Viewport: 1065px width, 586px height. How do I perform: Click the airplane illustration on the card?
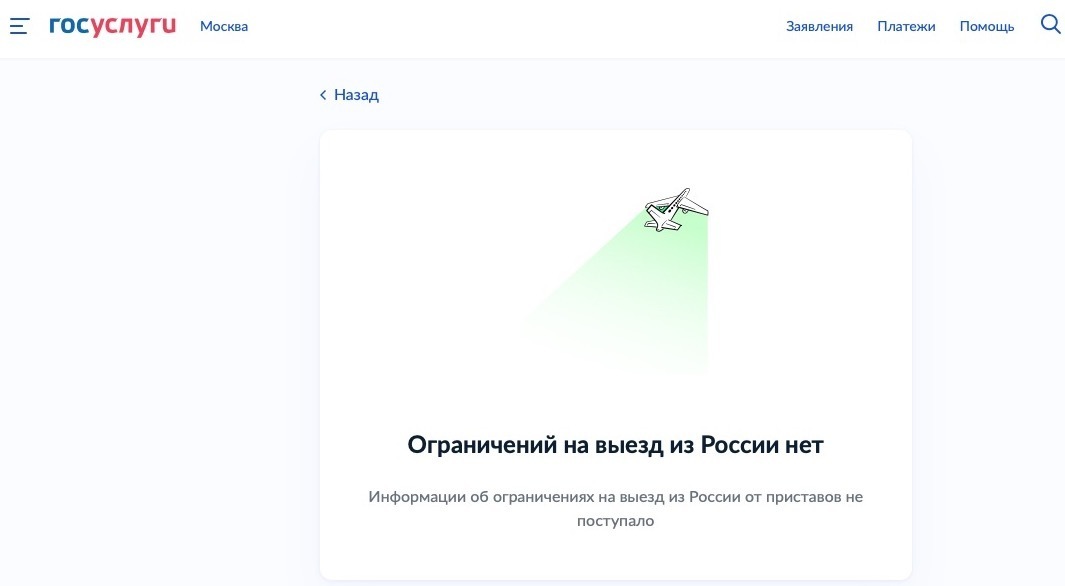pos(676,207)
